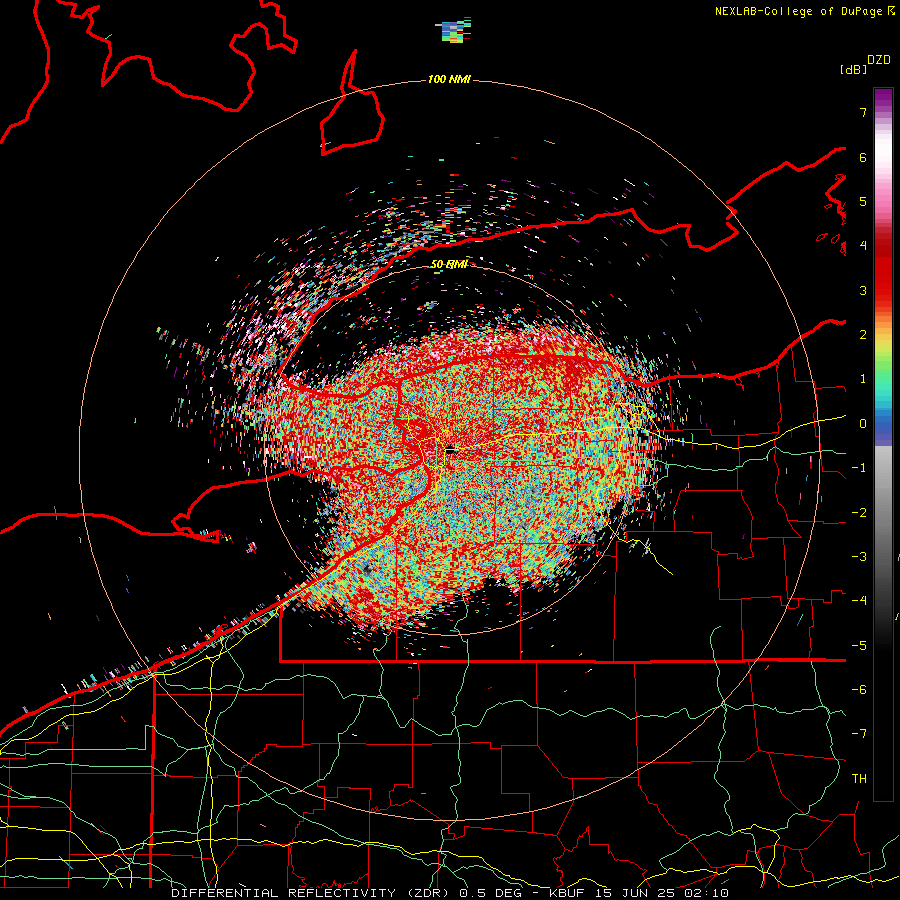Viewport: 900px width, 900px height.
Task: Click the 7 value on color scale
Action: pyautogui.click(x=863, y=112)
